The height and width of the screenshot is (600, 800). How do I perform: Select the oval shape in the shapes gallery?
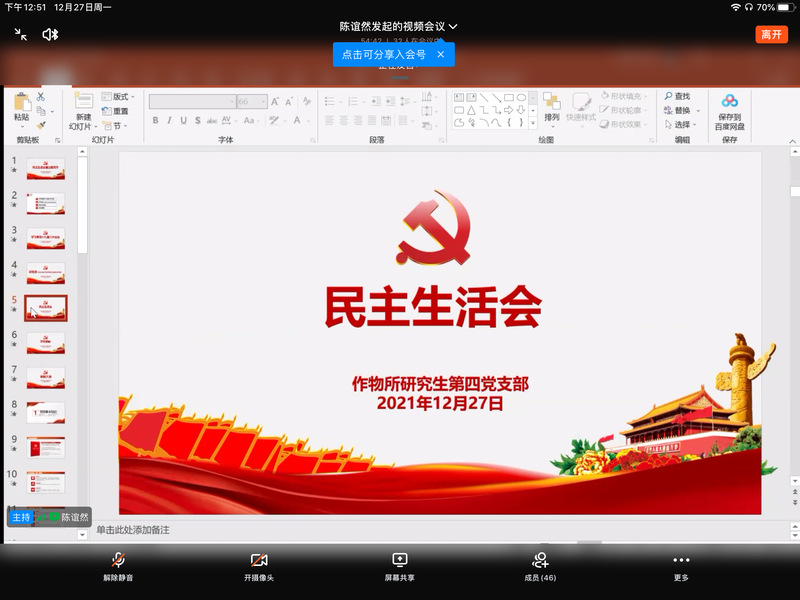521,97
